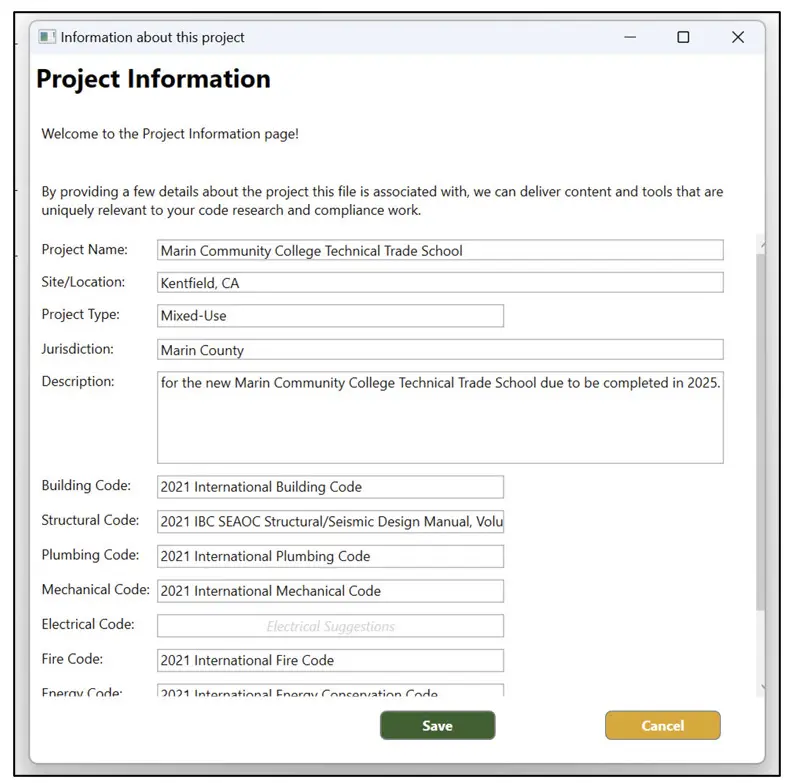Click the empty Electrical Code suggestions field
The image size is (787, 783).
pos(330,626)
